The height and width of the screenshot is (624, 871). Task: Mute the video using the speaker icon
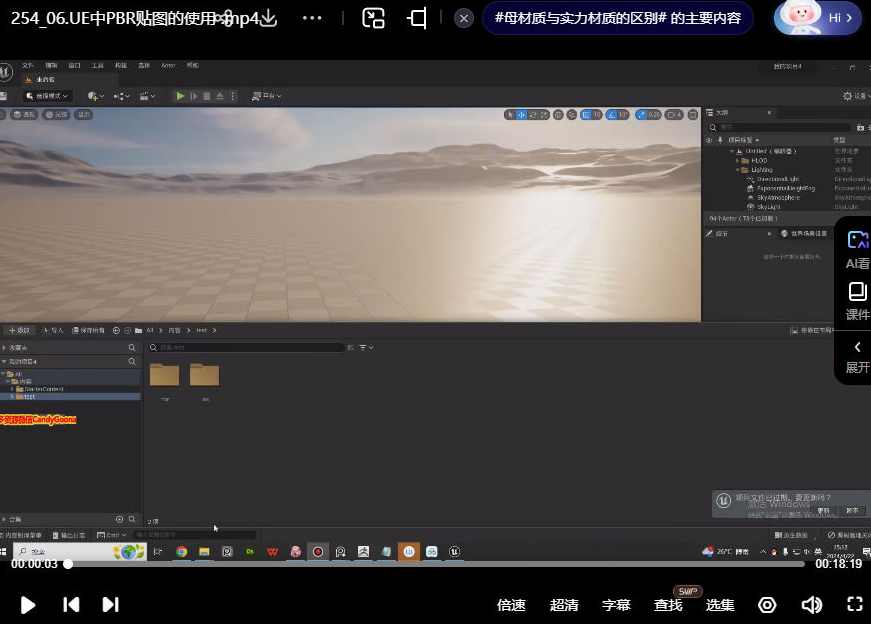811,605
